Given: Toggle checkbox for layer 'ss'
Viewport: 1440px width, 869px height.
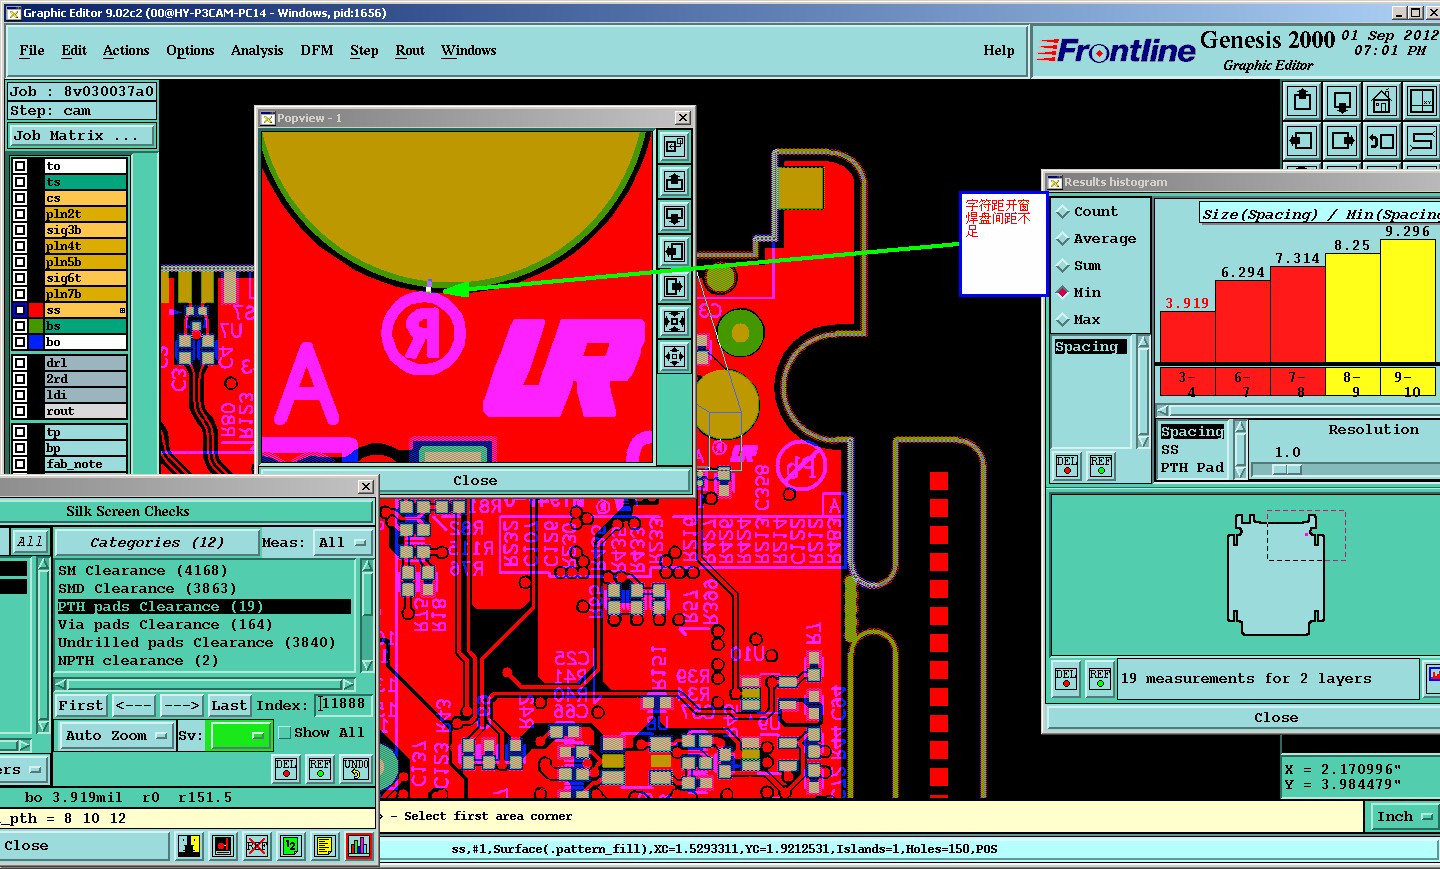Looking at the screenshot, I should 20,310.
